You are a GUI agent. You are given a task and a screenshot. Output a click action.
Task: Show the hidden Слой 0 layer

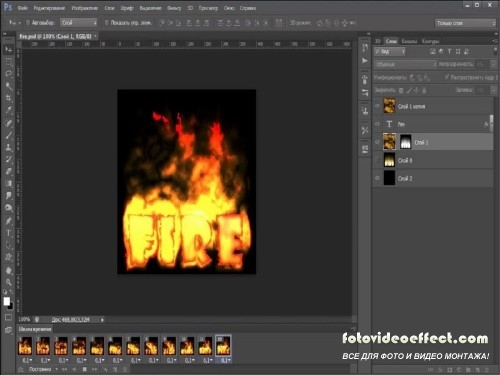click(x=377, y=160)
